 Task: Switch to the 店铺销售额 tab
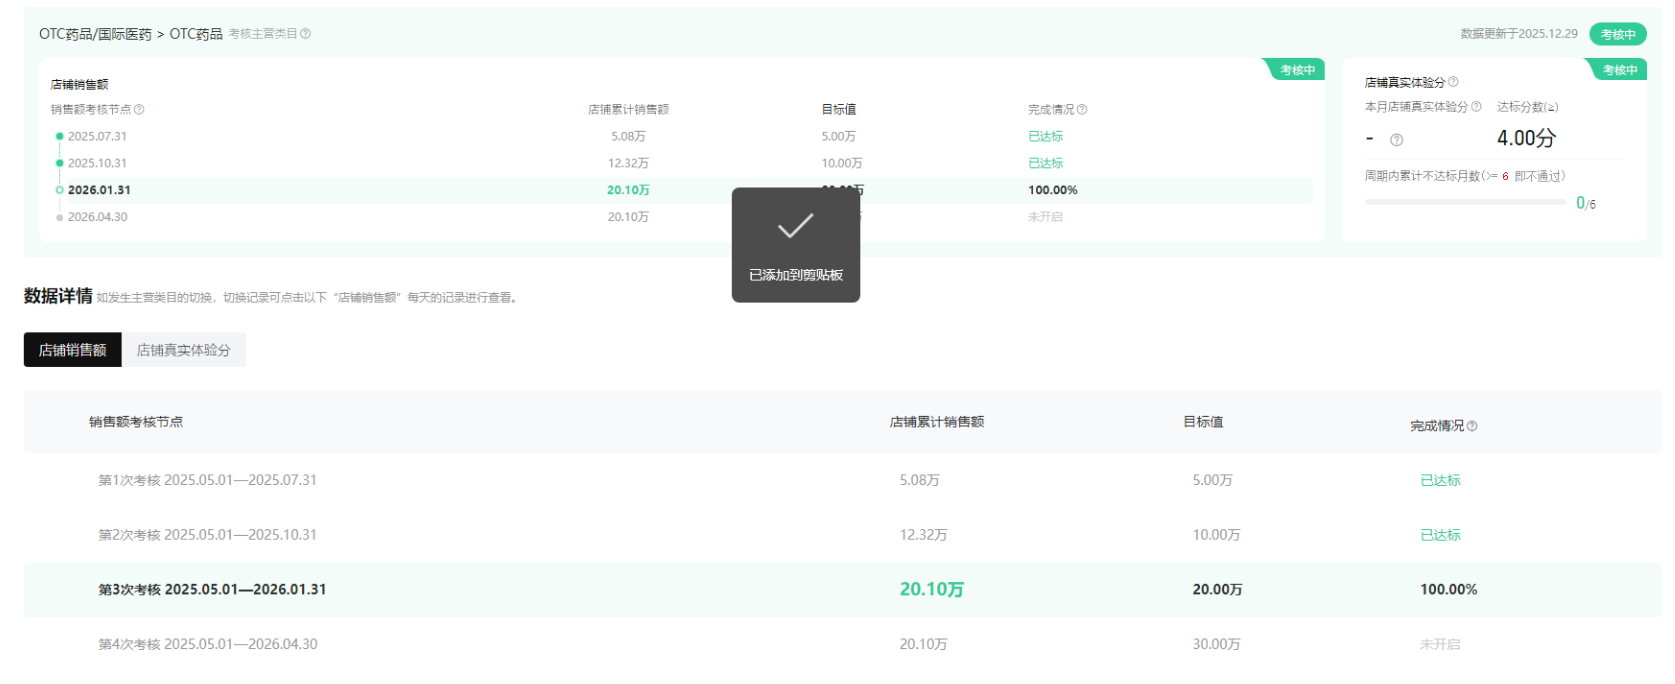73,350
